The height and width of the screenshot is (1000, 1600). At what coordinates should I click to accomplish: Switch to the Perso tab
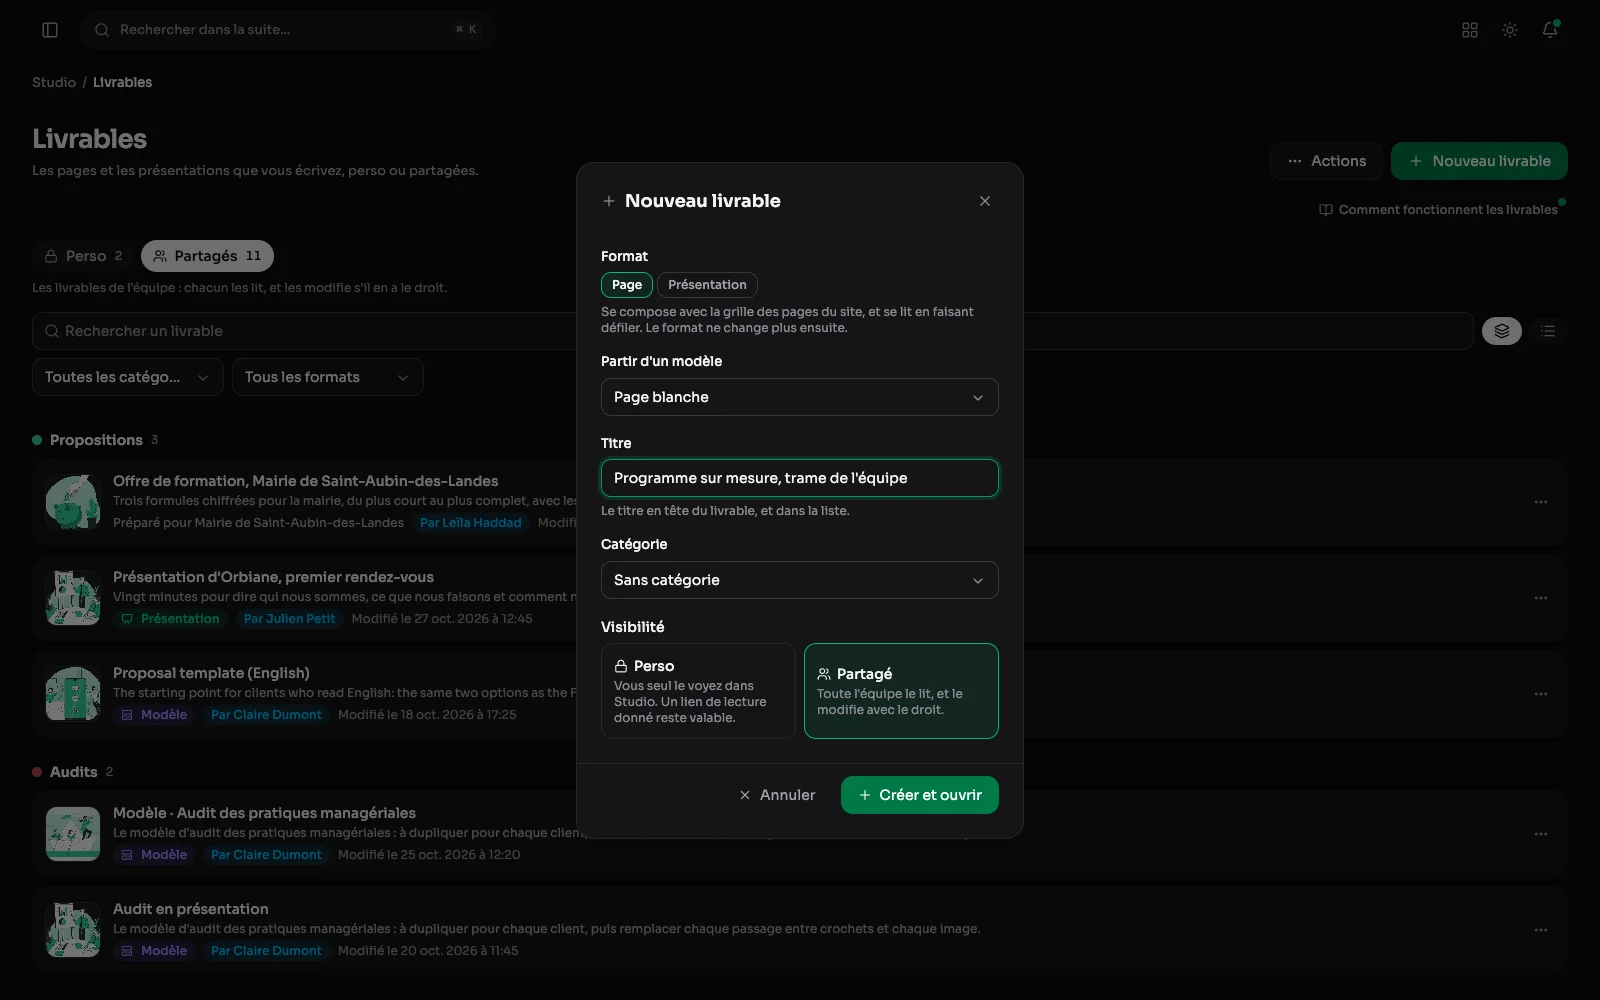[x=84, y=256]
